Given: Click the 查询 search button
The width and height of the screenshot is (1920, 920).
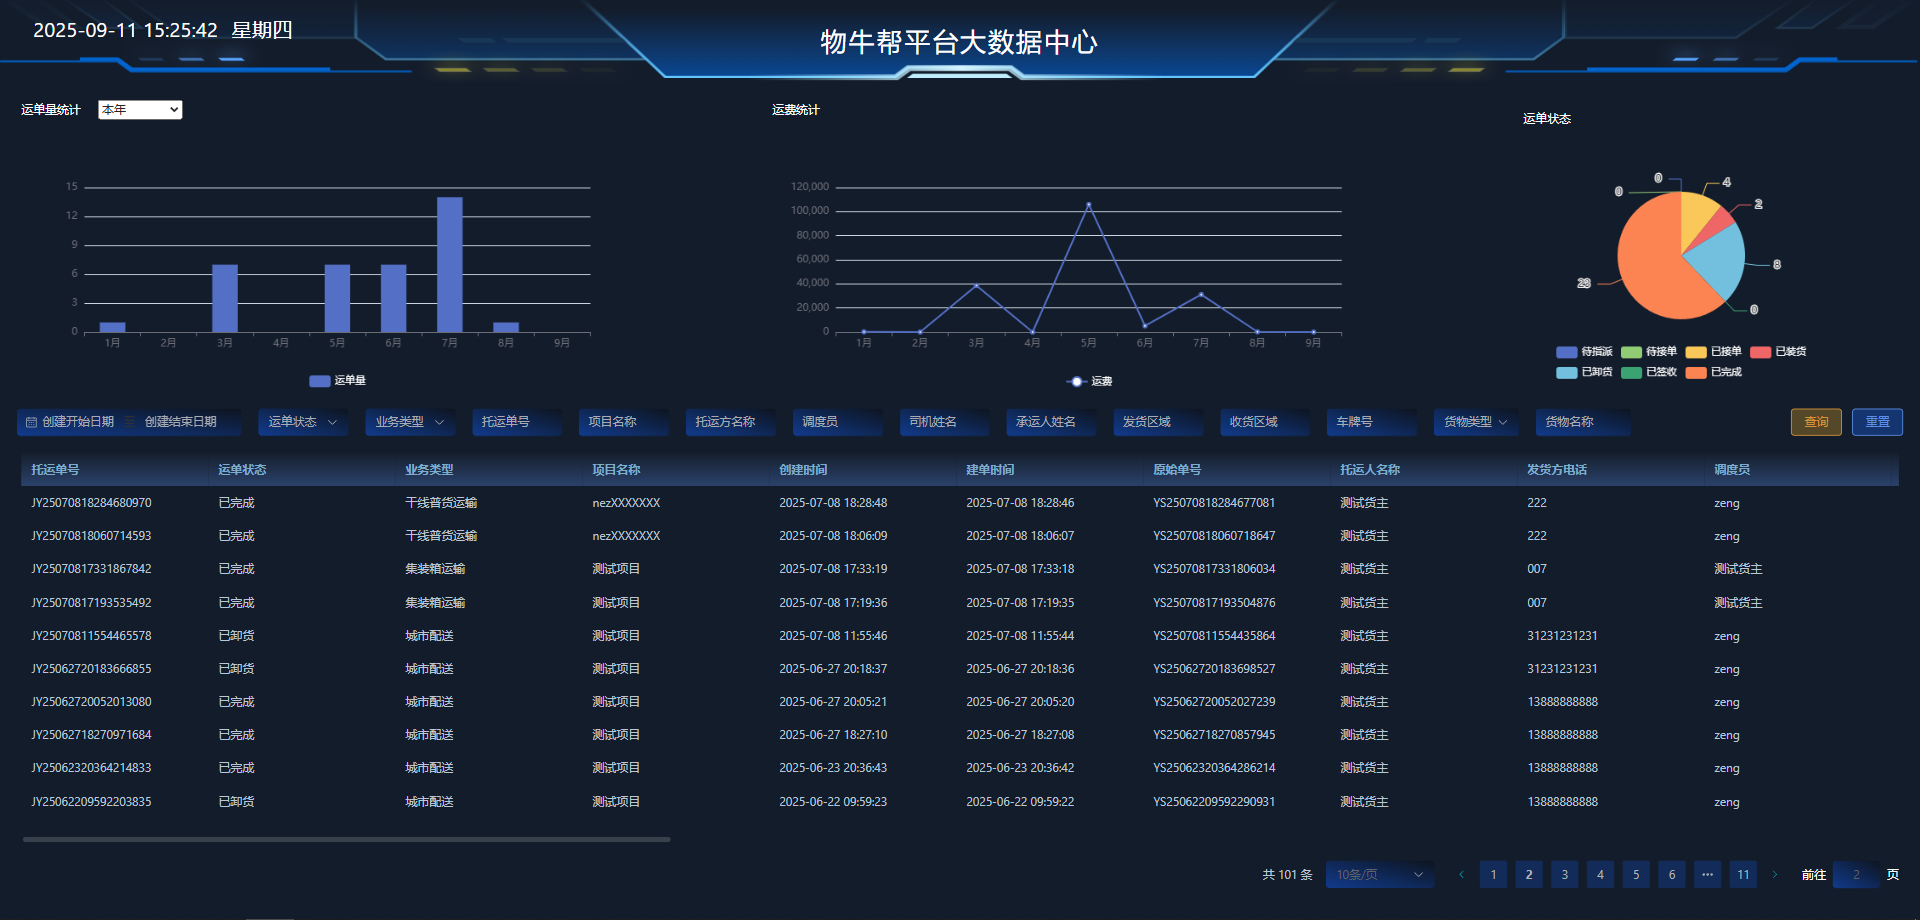Looking at the screenshot, I should [x=1816, y=423].
